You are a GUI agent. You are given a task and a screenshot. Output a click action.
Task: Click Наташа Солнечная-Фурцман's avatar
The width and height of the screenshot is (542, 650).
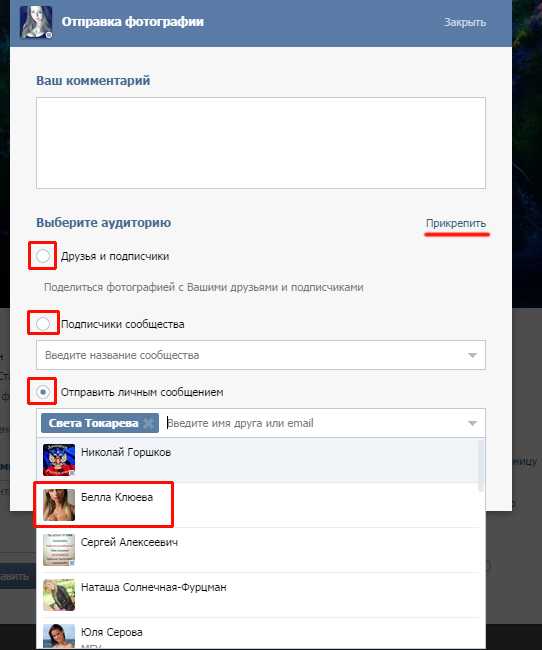pyautogui.click(x=59, y=595)
